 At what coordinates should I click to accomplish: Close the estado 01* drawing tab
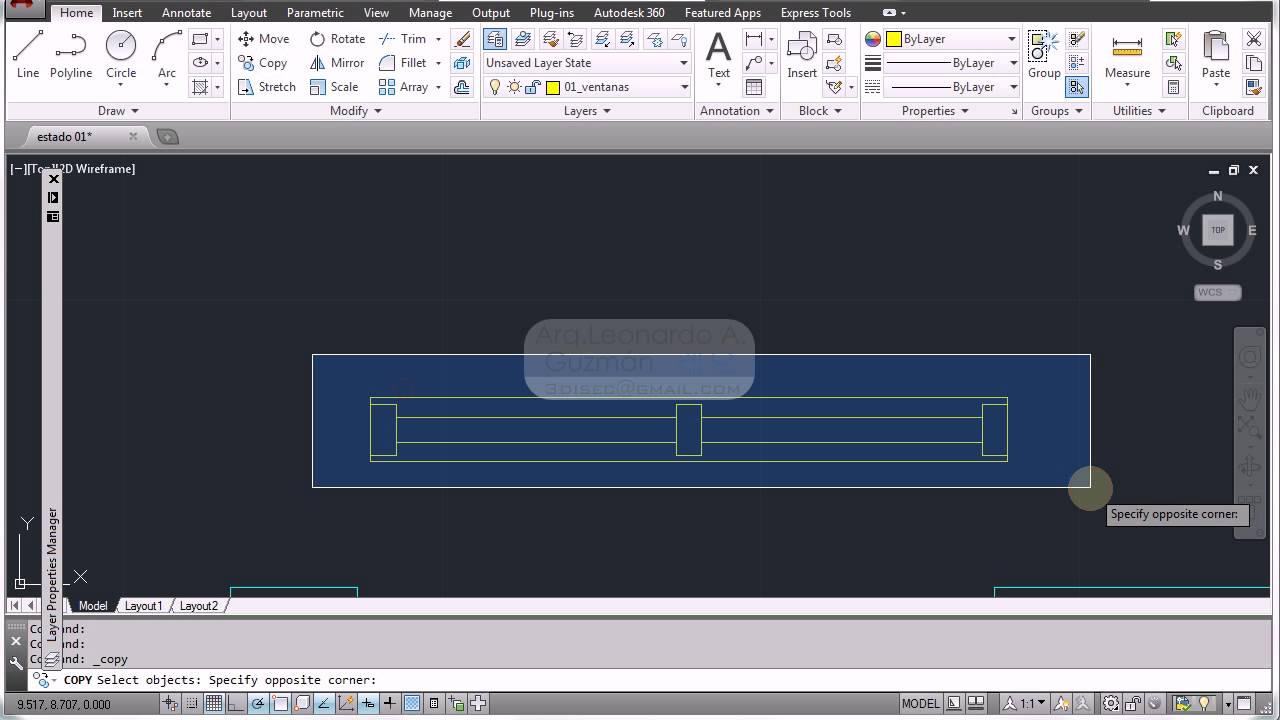(133, 136)
